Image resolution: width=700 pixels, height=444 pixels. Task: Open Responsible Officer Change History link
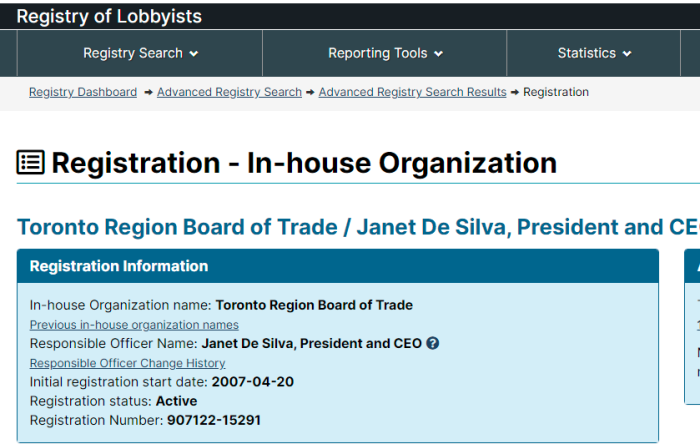pyautogui.click(x=128, y=363)
